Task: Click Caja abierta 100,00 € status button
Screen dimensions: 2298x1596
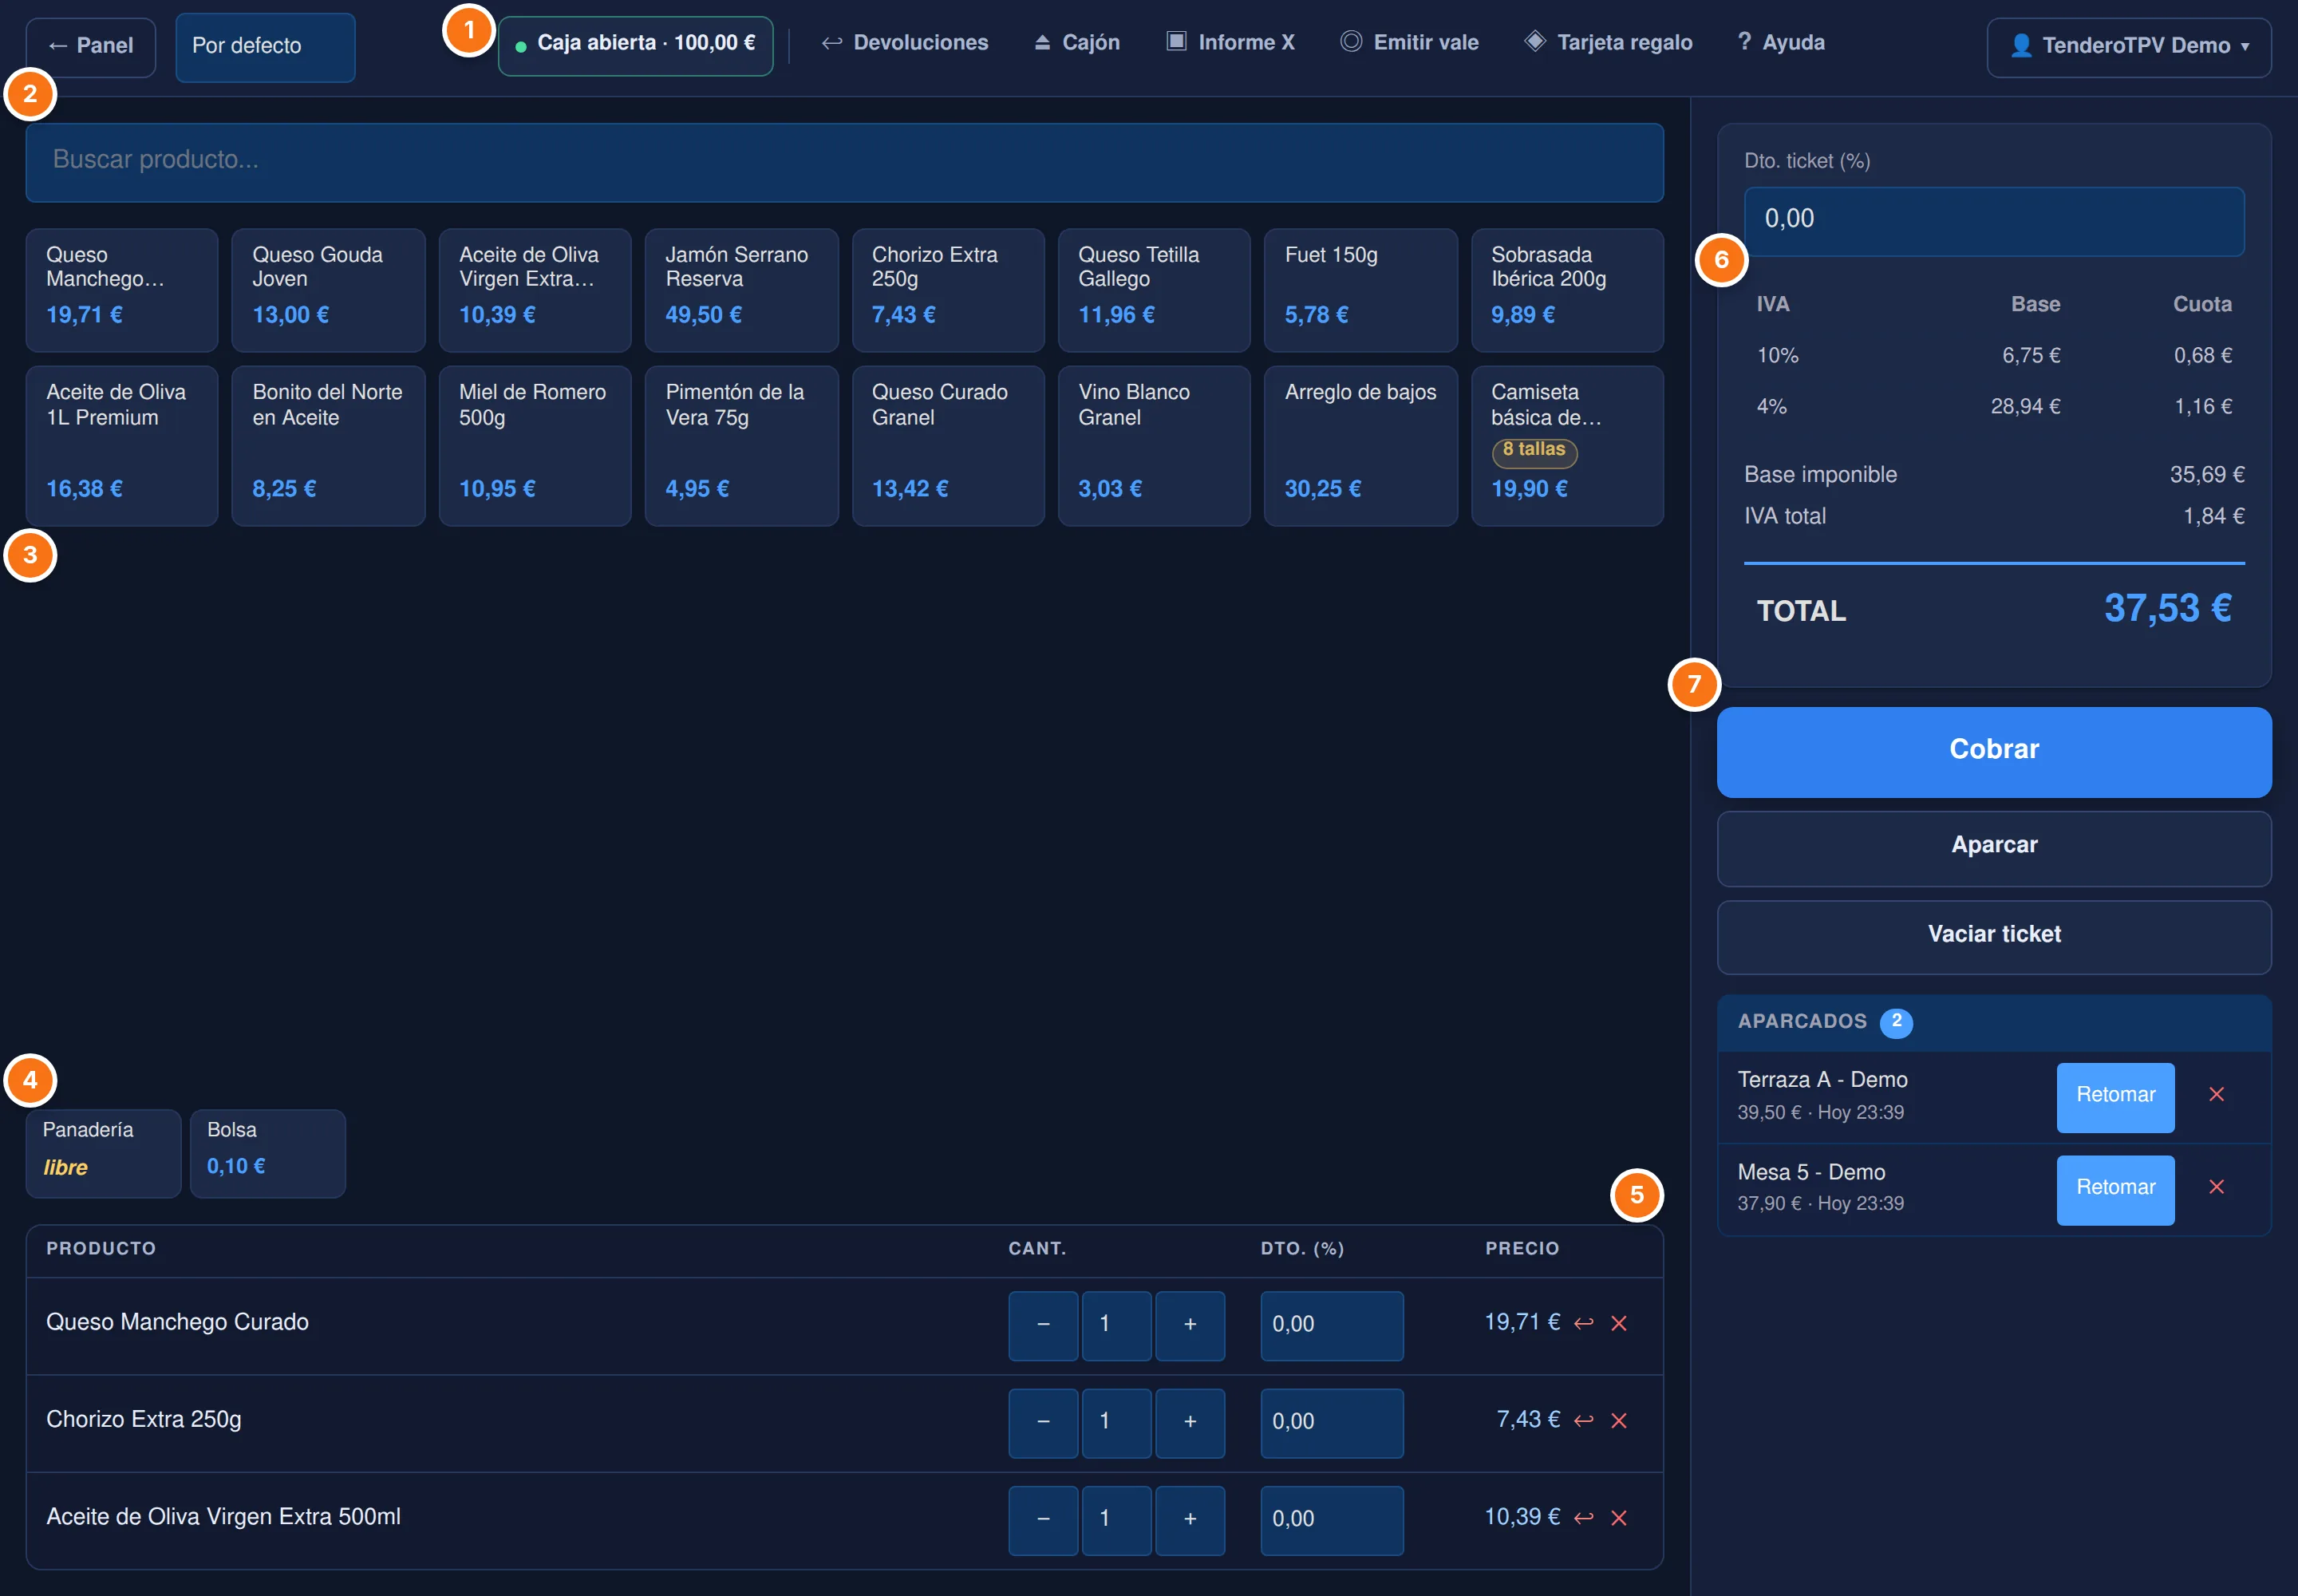Action: click(x=635, y=45)
